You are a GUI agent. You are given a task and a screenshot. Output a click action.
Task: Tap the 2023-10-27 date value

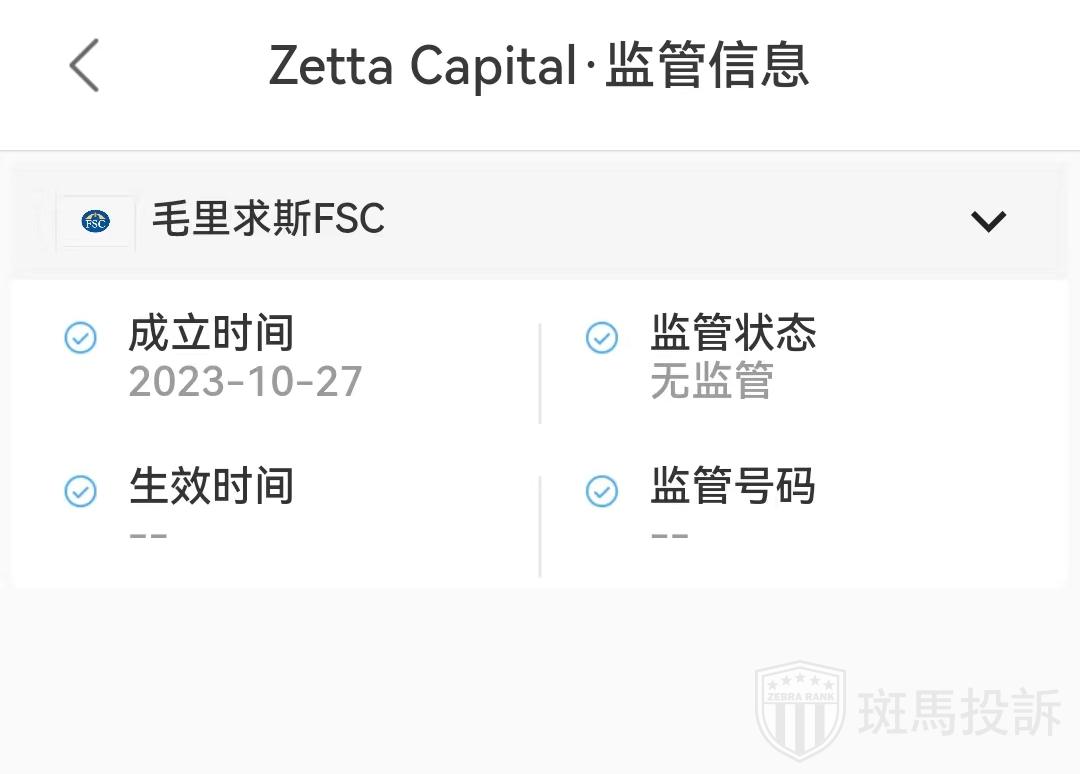click(245, 382)
